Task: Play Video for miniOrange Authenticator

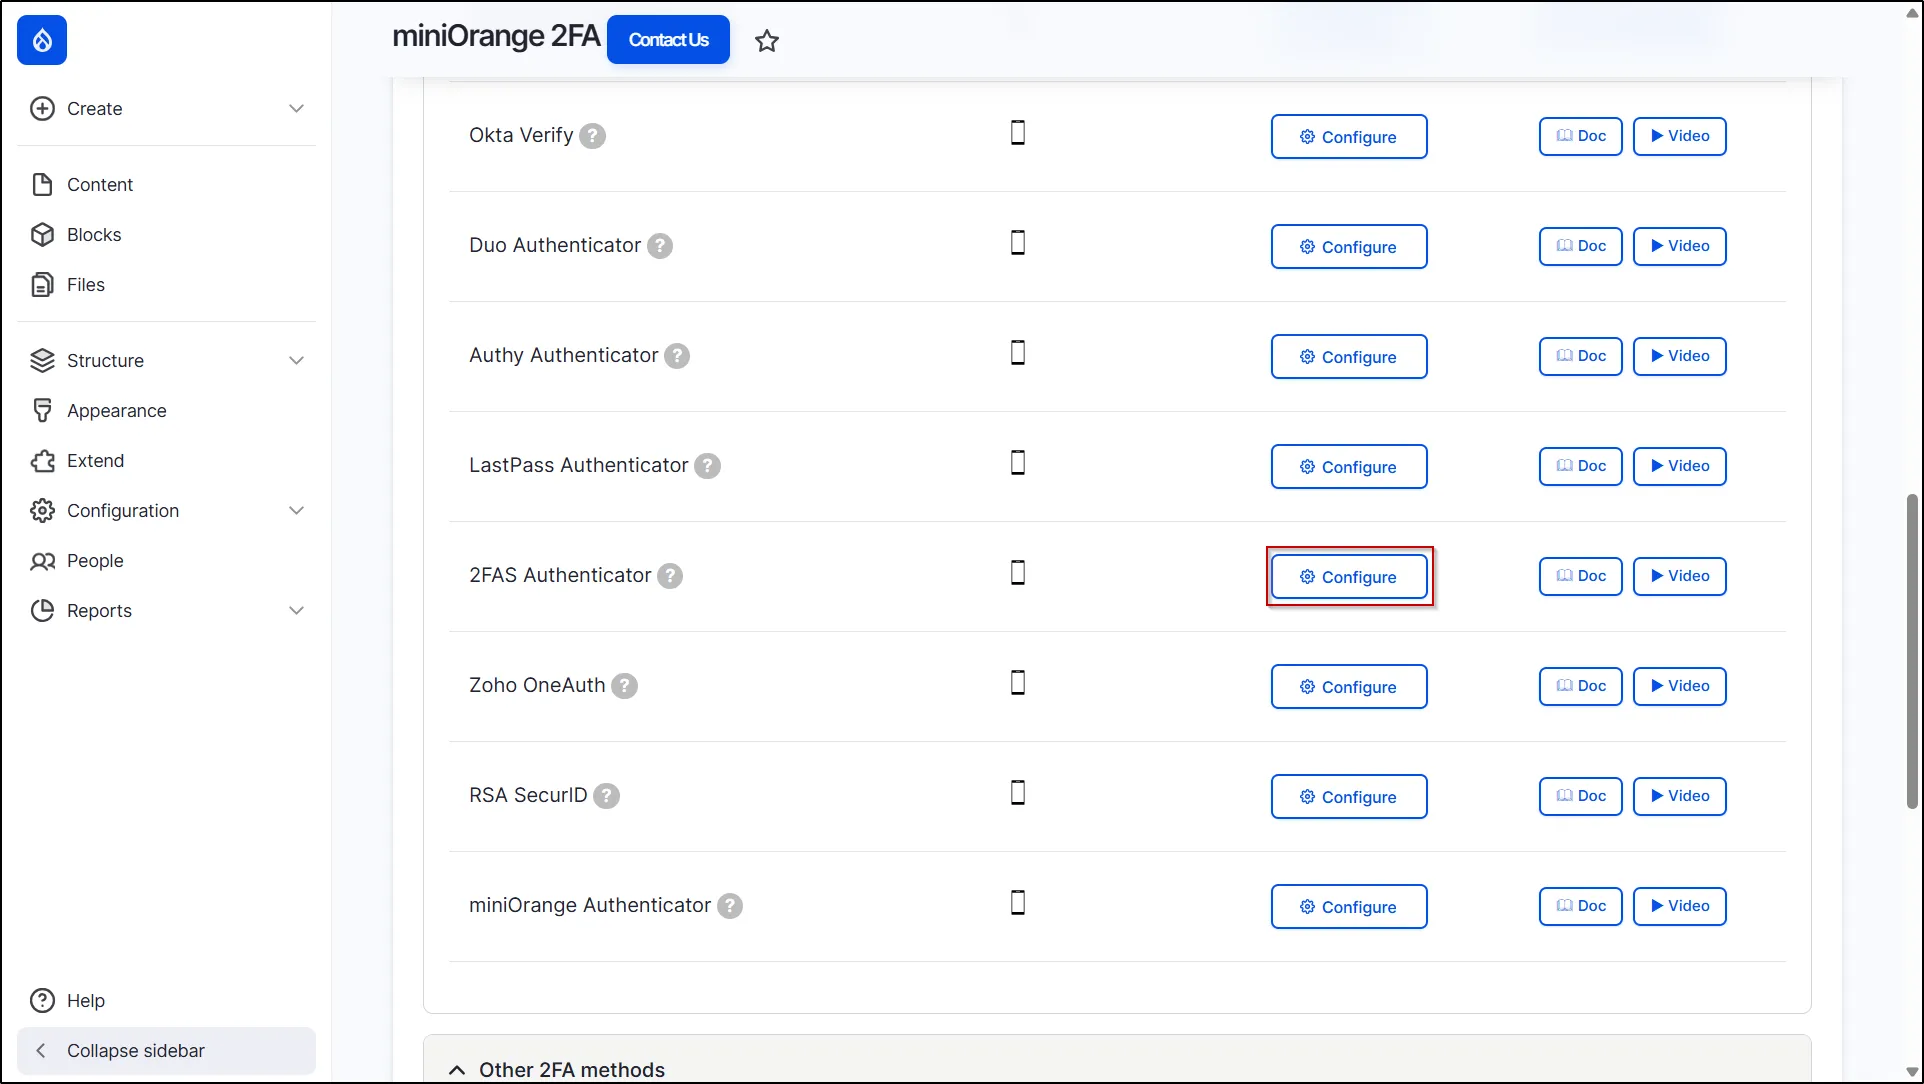Action: pos(1680,906)
